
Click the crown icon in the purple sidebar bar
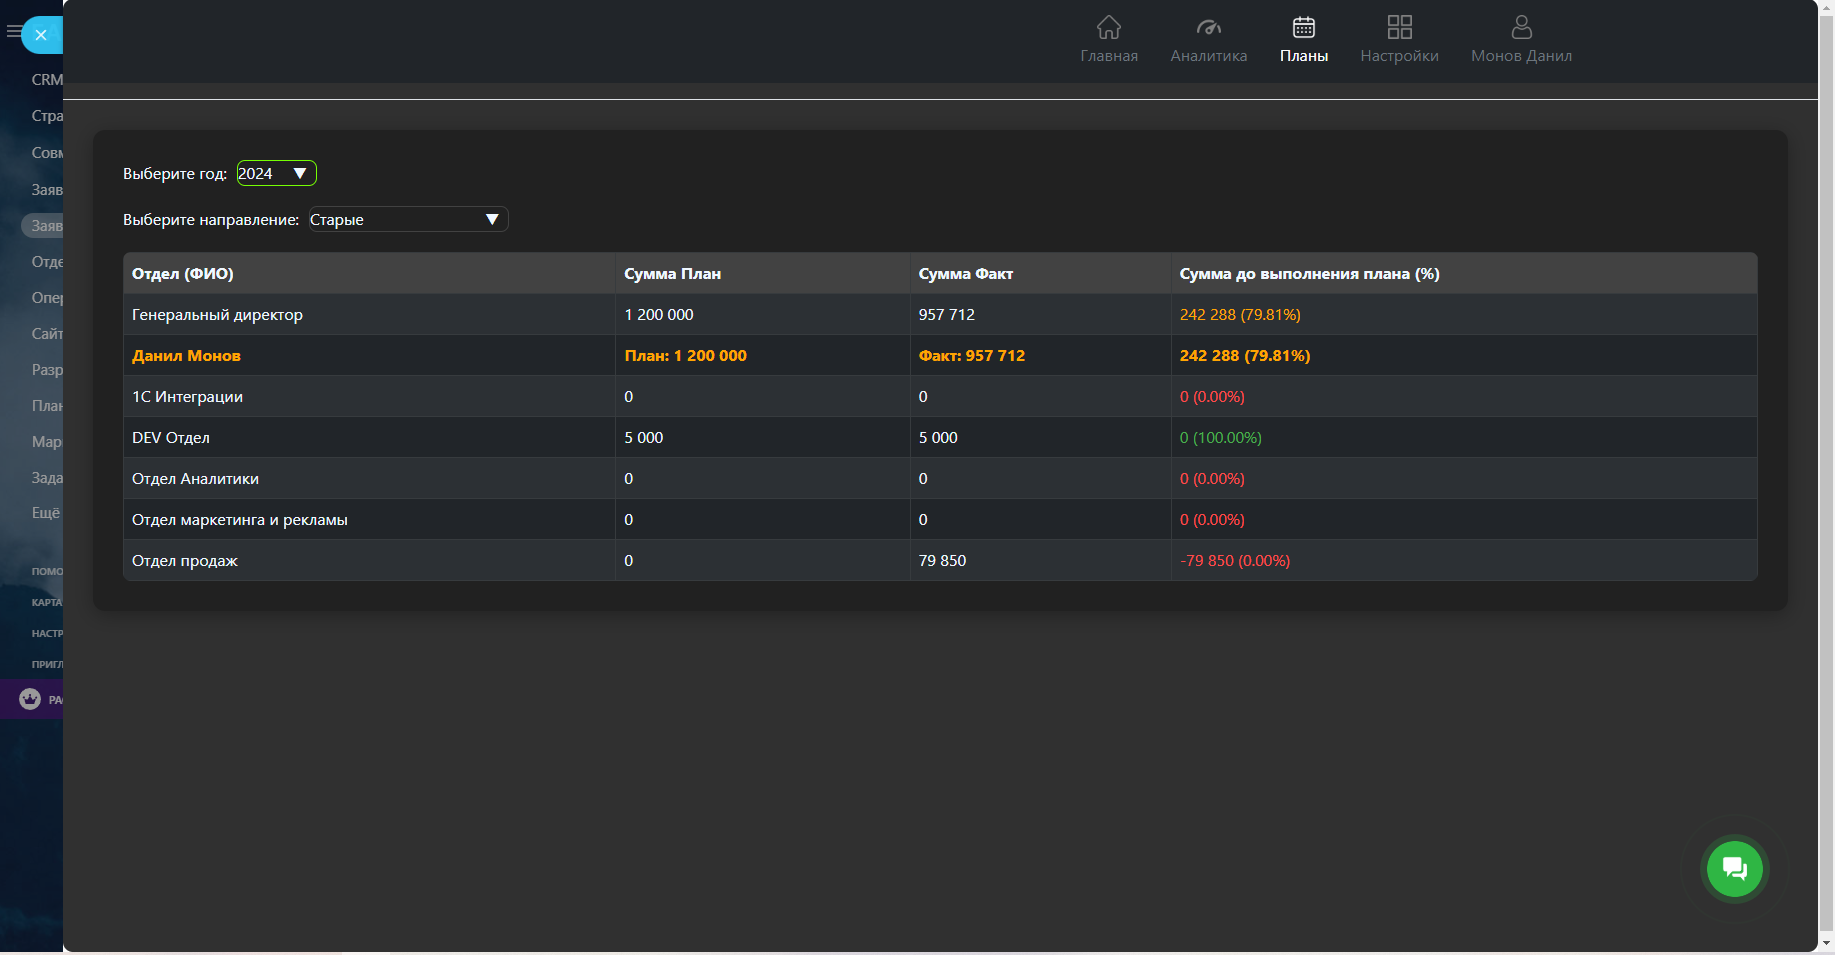click(x=30, y=699)
